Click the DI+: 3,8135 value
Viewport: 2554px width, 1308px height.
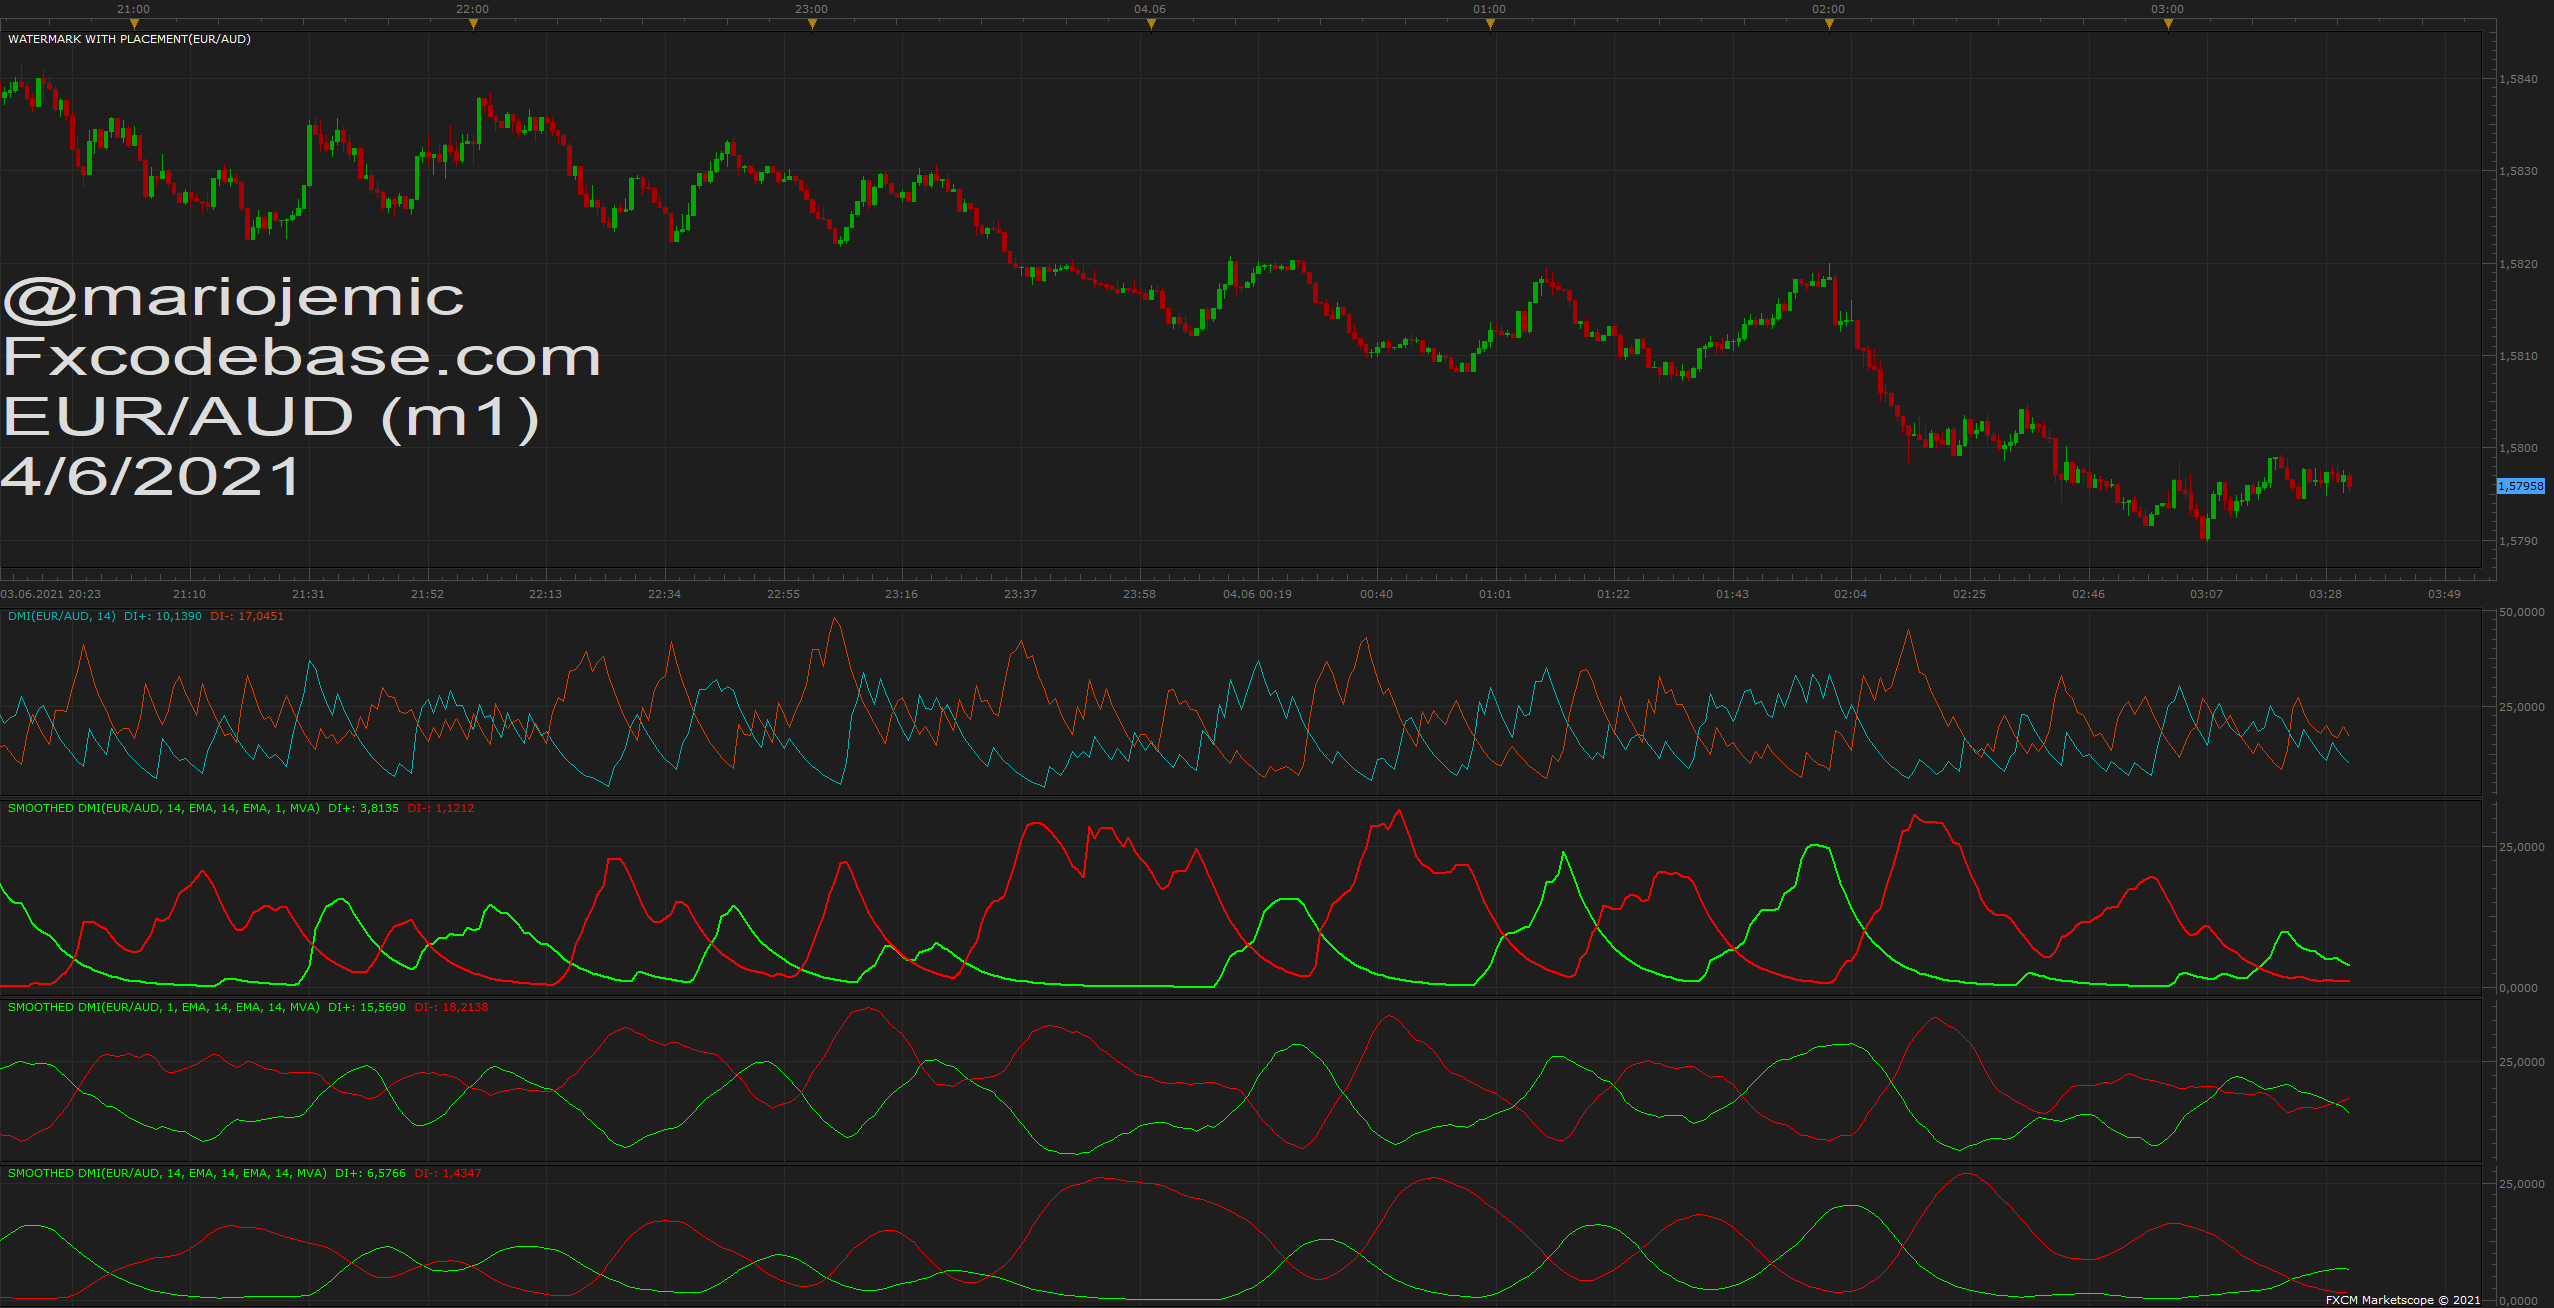(x=363, y=808)
